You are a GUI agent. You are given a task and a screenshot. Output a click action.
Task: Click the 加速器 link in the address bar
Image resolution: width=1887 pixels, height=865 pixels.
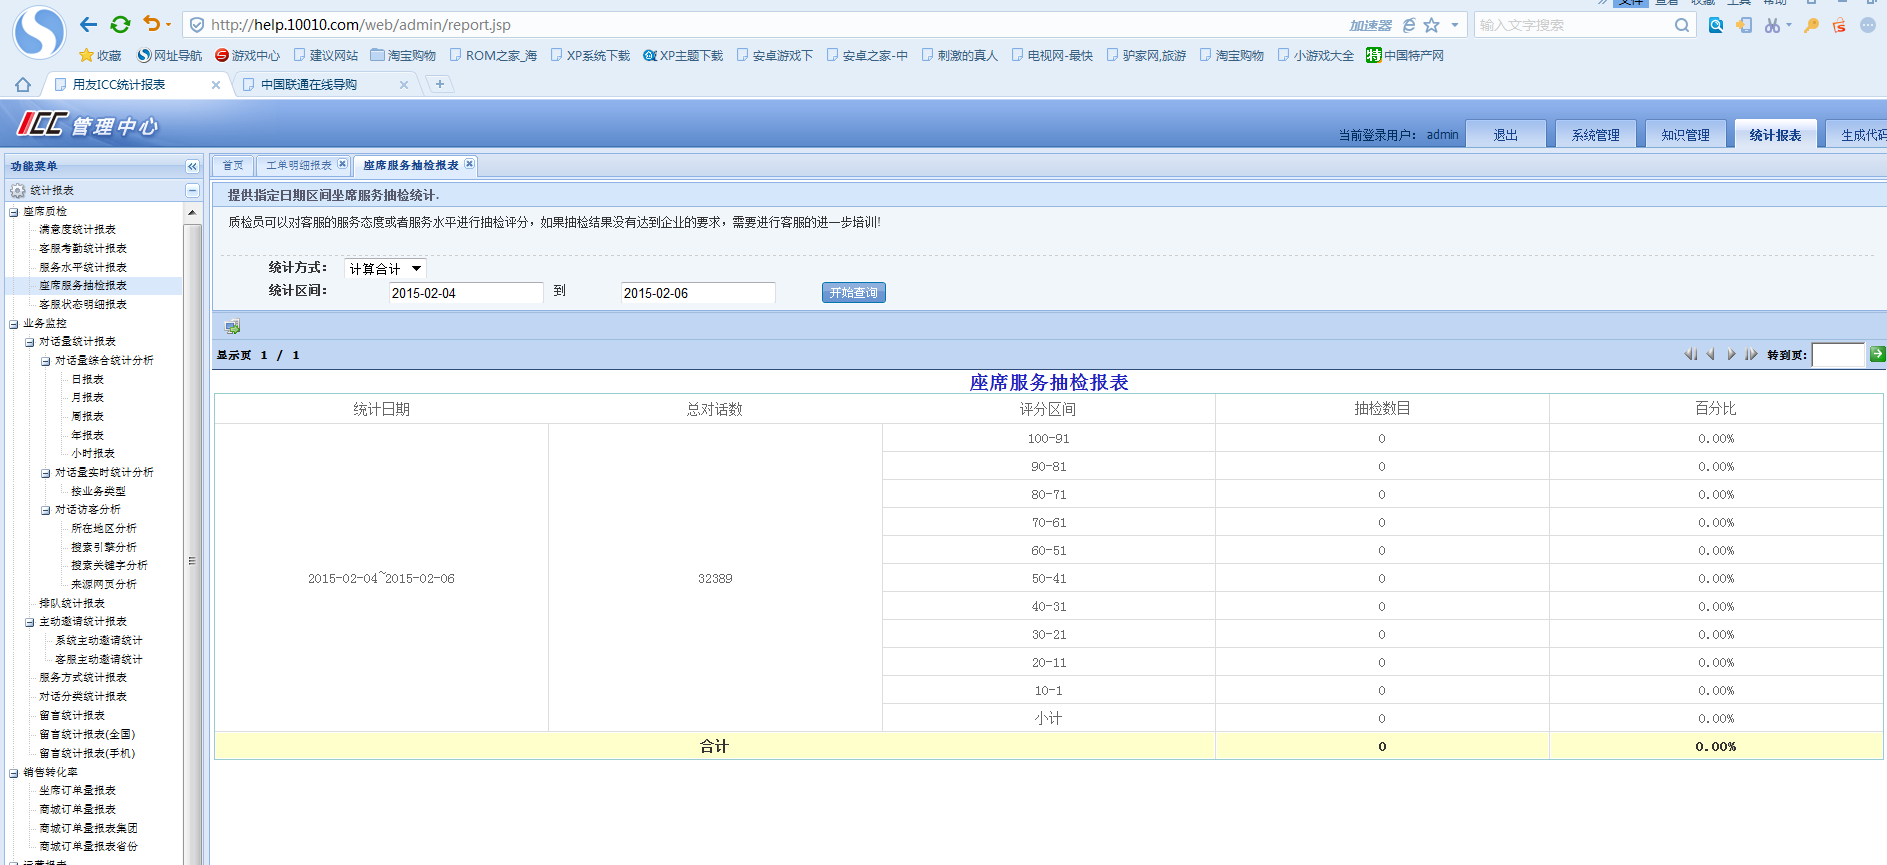(1370, 25)
